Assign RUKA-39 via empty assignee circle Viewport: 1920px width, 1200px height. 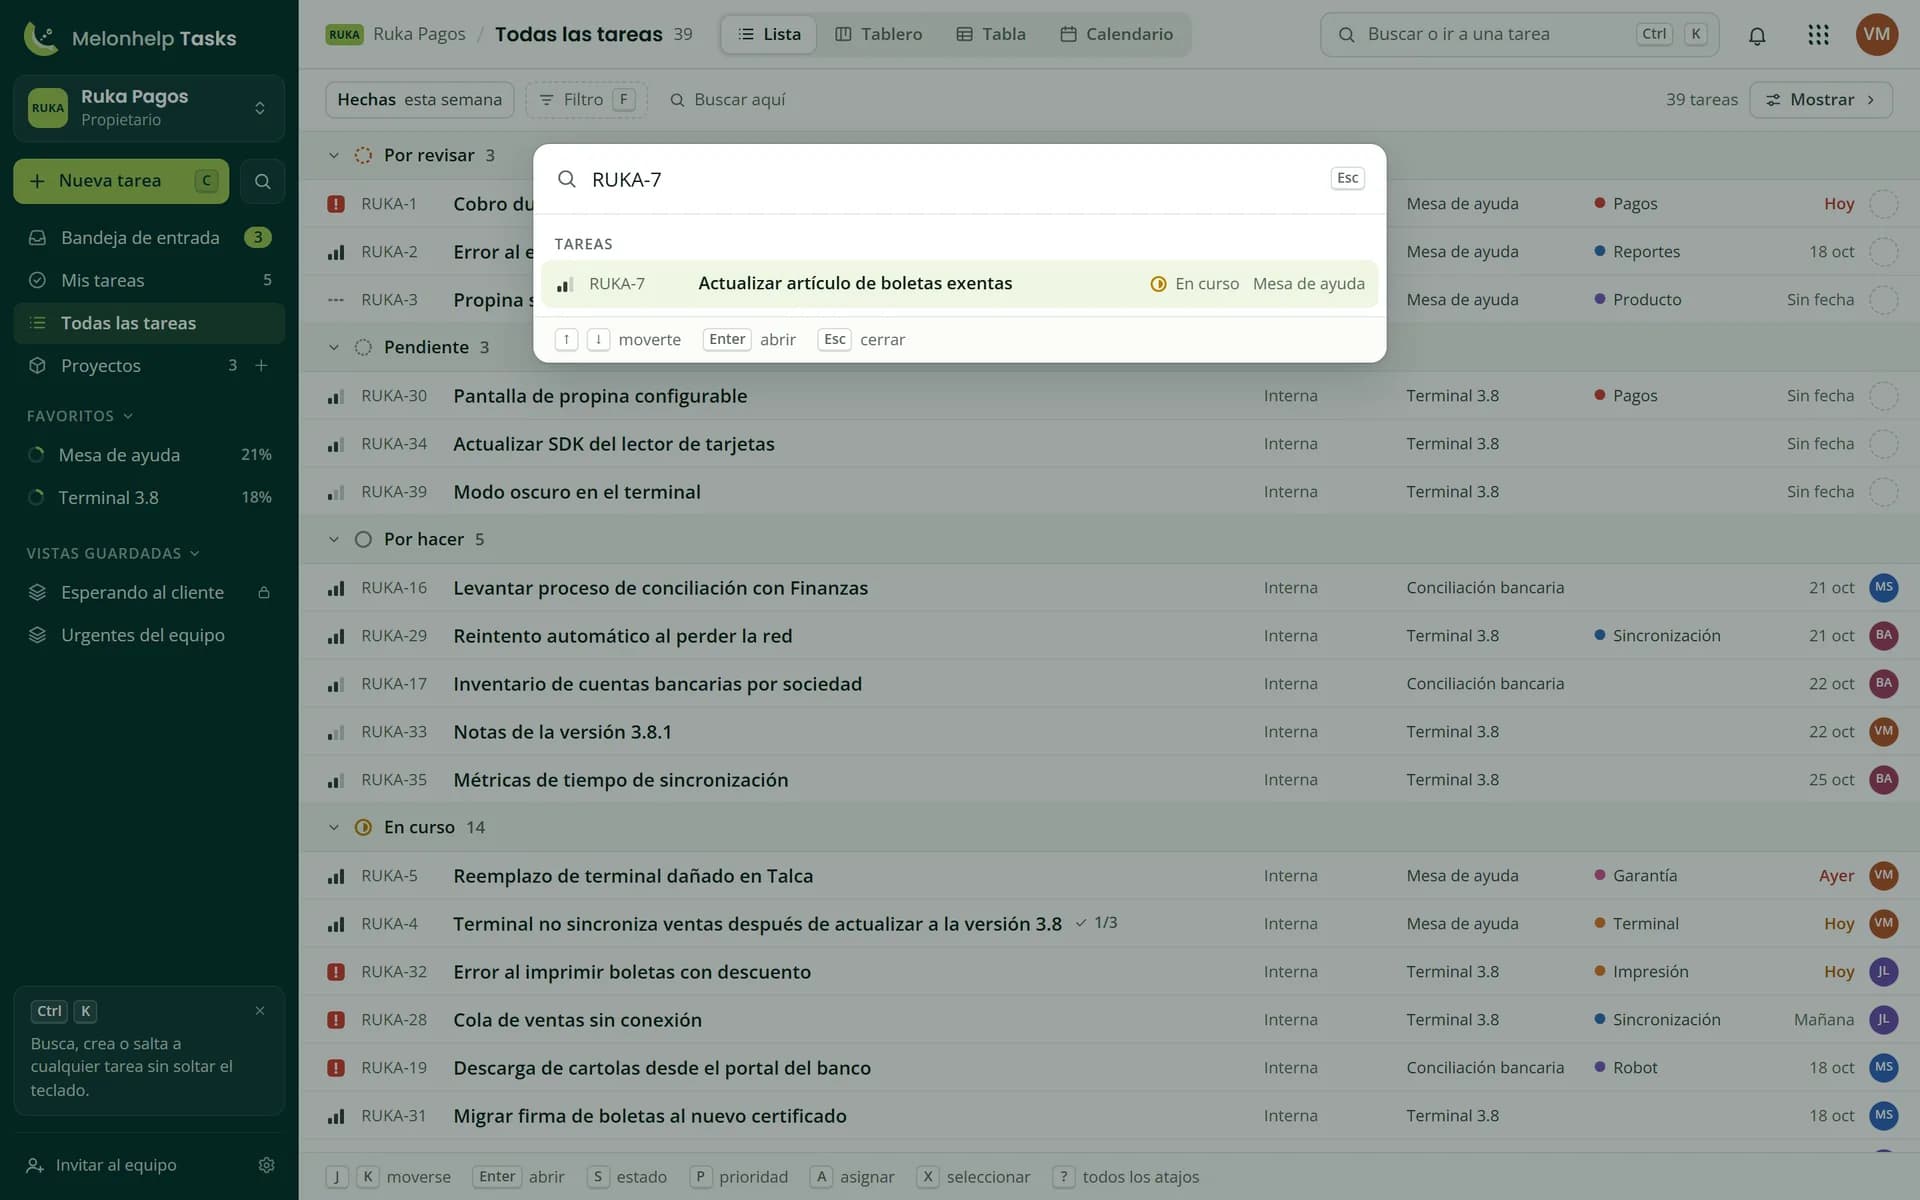click(1883, 492)
